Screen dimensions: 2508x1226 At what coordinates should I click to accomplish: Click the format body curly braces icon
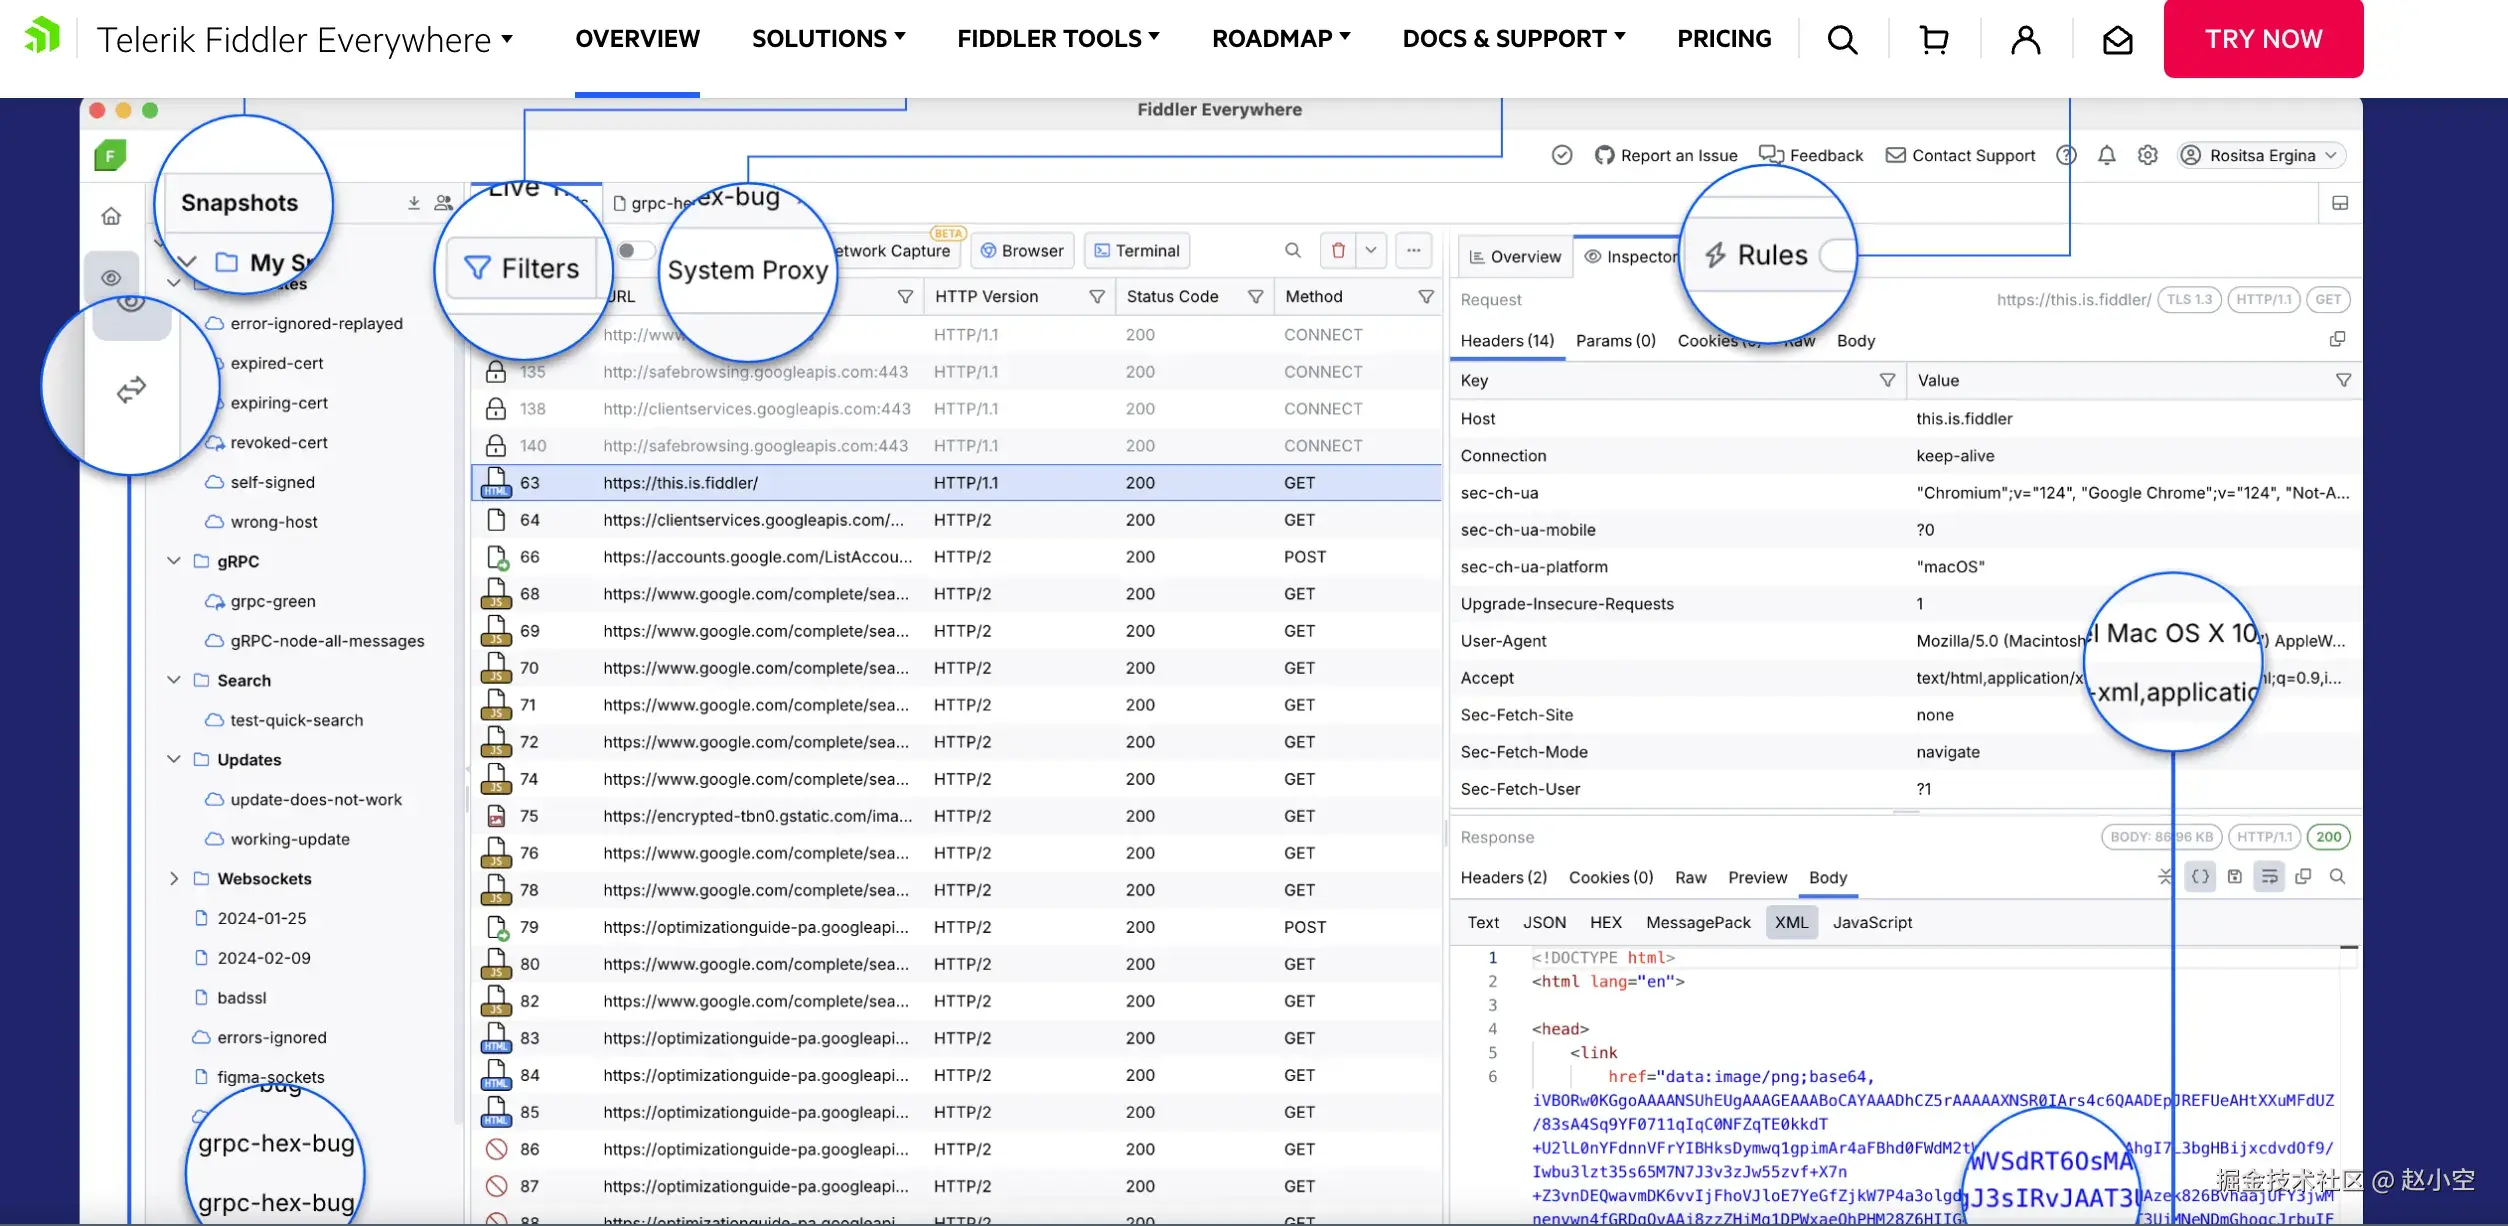[x=2200, y=877]
